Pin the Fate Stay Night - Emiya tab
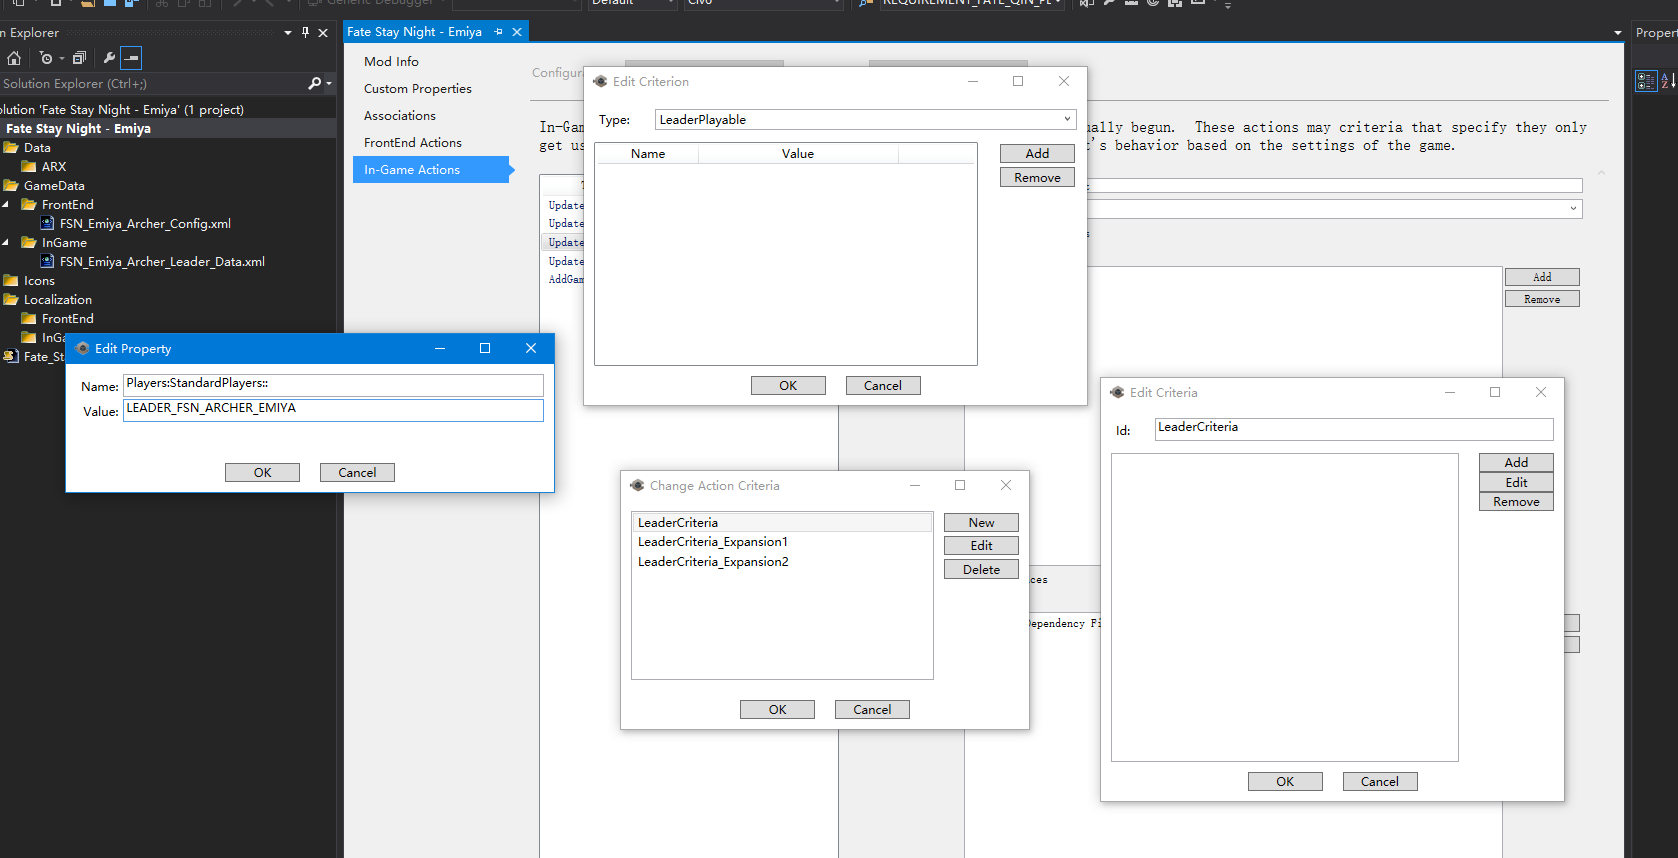The width and height of the screenshot is (1678, 858). pyautogui.click(x=498, y=32)
